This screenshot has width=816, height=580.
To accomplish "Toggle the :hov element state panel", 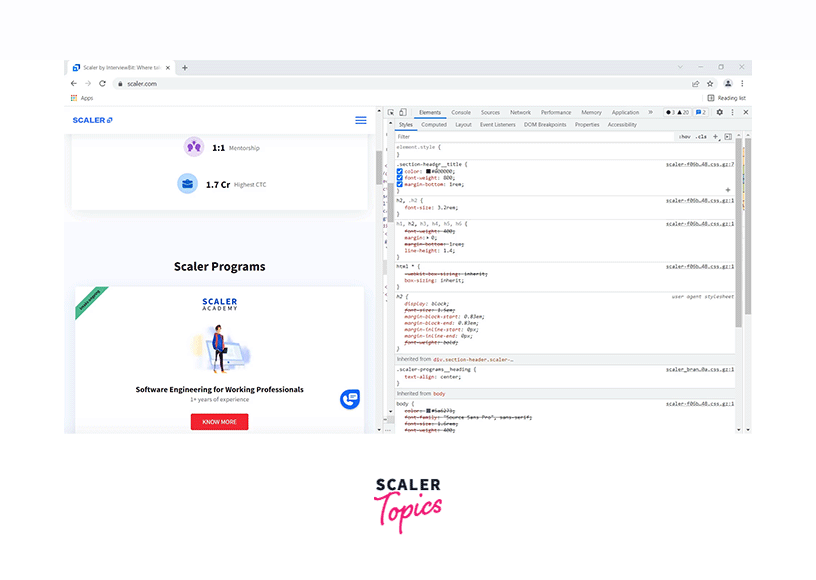I will [685, 136].
